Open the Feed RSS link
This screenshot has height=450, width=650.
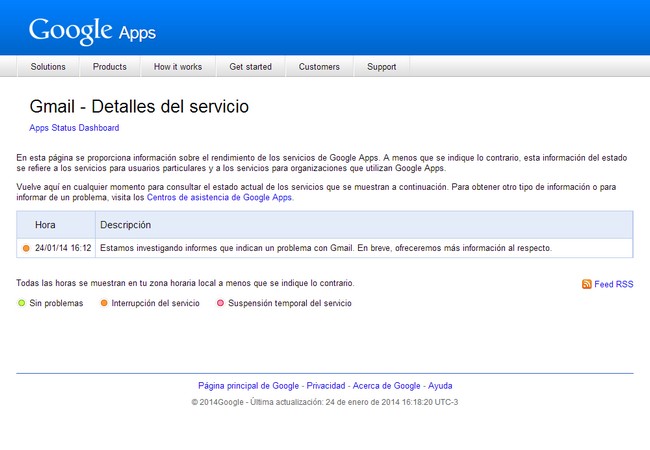tap(614, 284)
